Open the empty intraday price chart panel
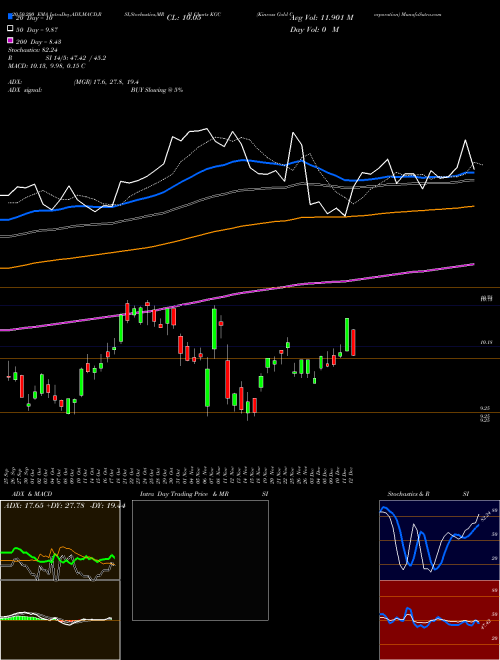Viewport: 500px width, 660px height. [x=200, y=560]
